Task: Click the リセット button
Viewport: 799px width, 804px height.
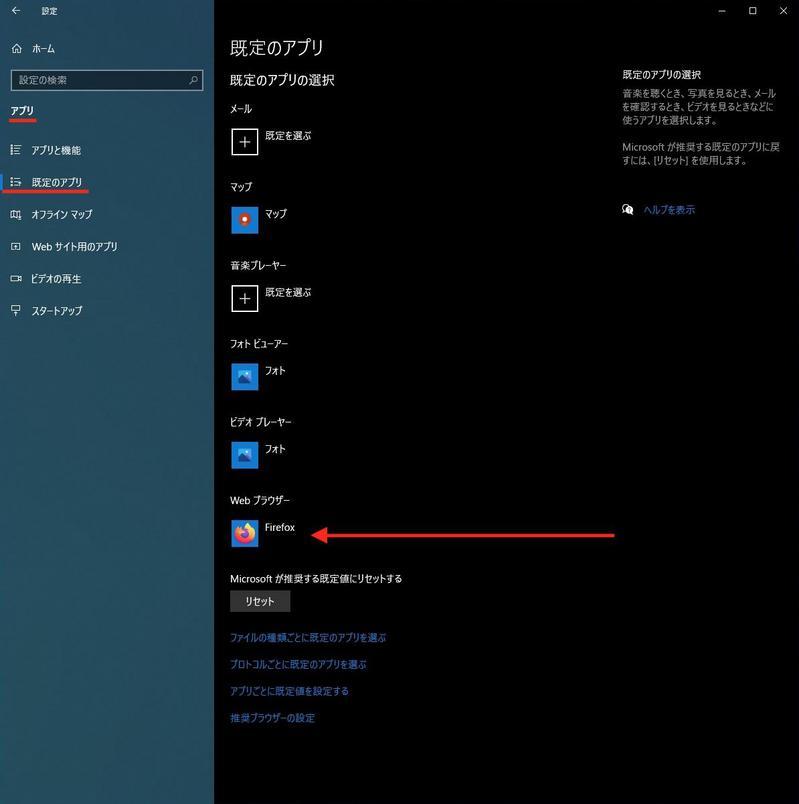Action: click(x=260, y=601)
